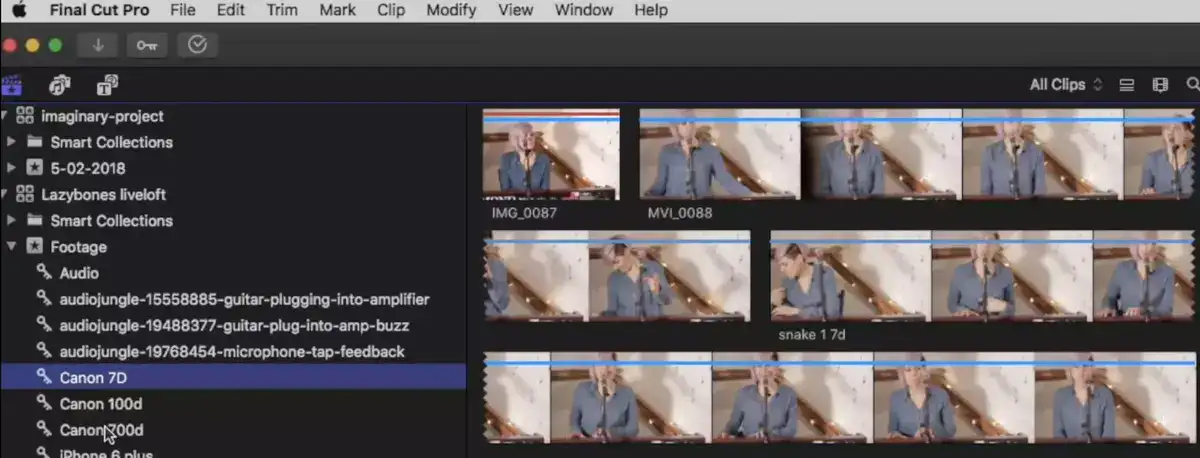
Task: Select audiojungle-19768454-microphone-tap-feedback collection
Action: (232, 351)
